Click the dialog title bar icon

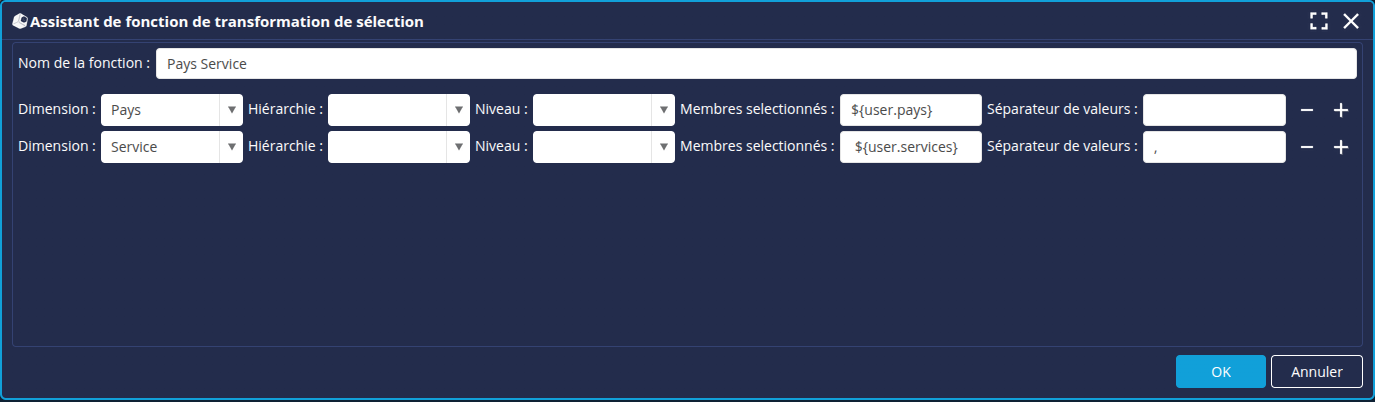[x=19, y=21]
